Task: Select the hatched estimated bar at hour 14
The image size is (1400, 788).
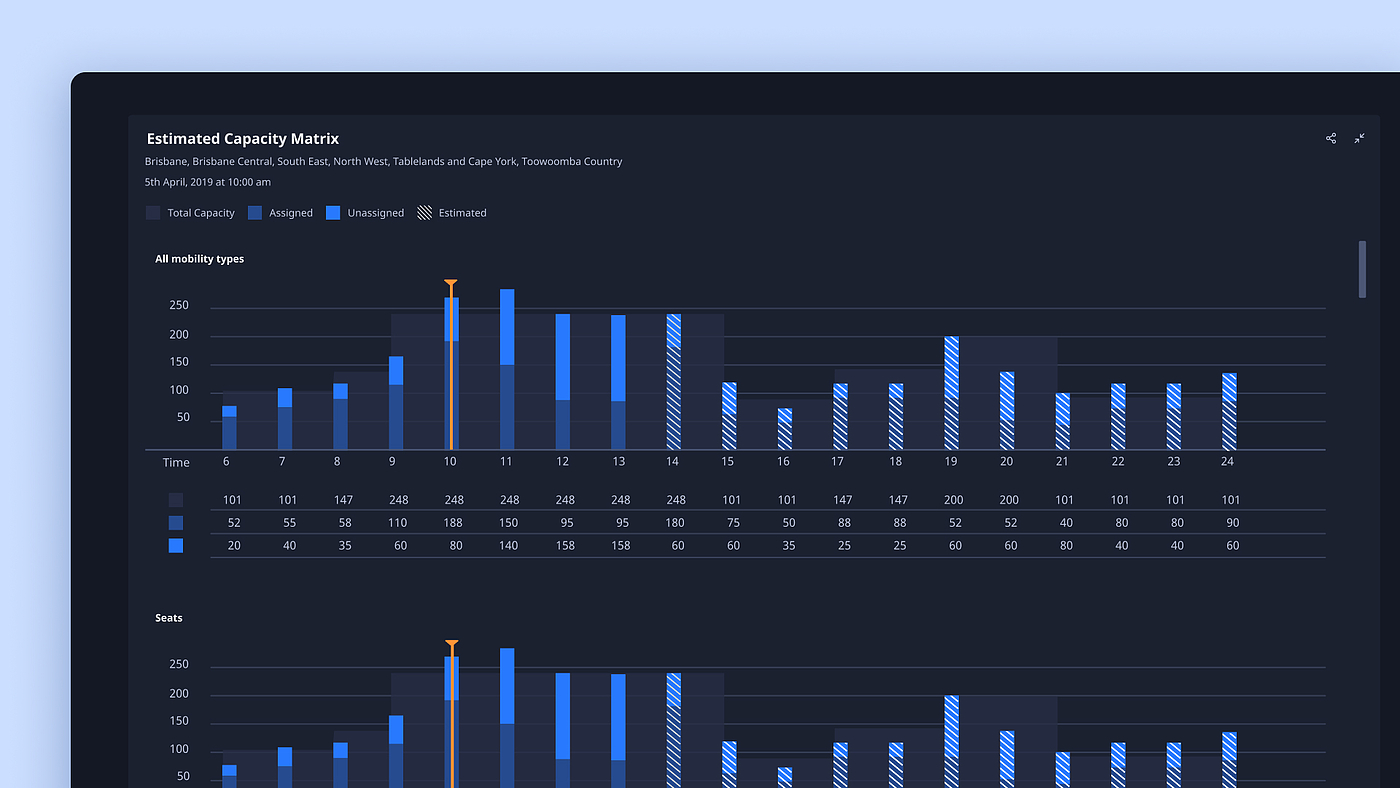Action: (x=674, y=382)
